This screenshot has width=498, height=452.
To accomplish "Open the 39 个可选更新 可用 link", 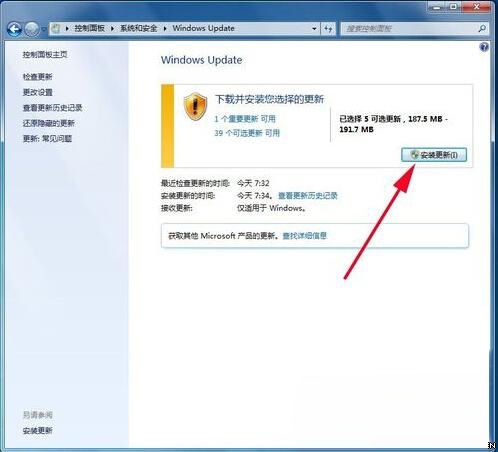I will pyautogui.click(x=247, y=133).
